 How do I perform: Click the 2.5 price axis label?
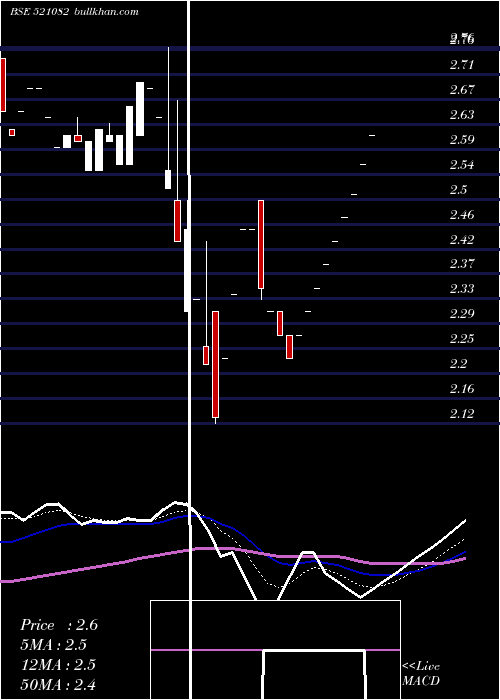458,190
